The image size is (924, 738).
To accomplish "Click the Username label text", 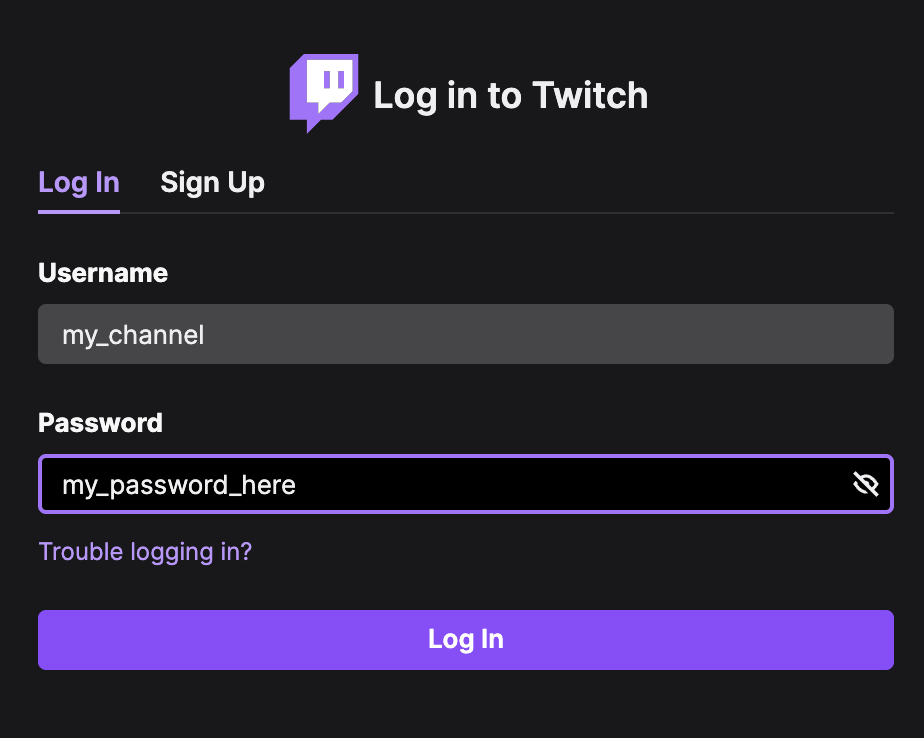I will coord(103,273).
